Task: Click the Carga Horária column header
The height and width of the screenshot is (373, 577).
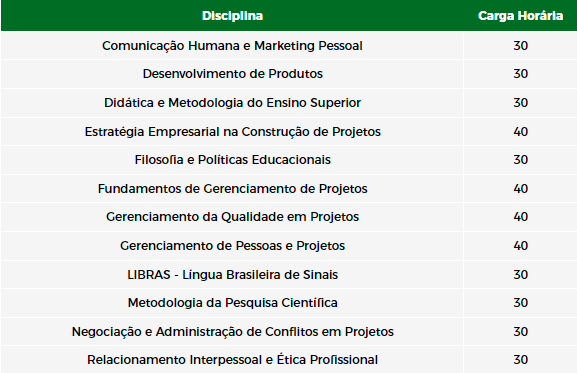Action: [520, 16]
